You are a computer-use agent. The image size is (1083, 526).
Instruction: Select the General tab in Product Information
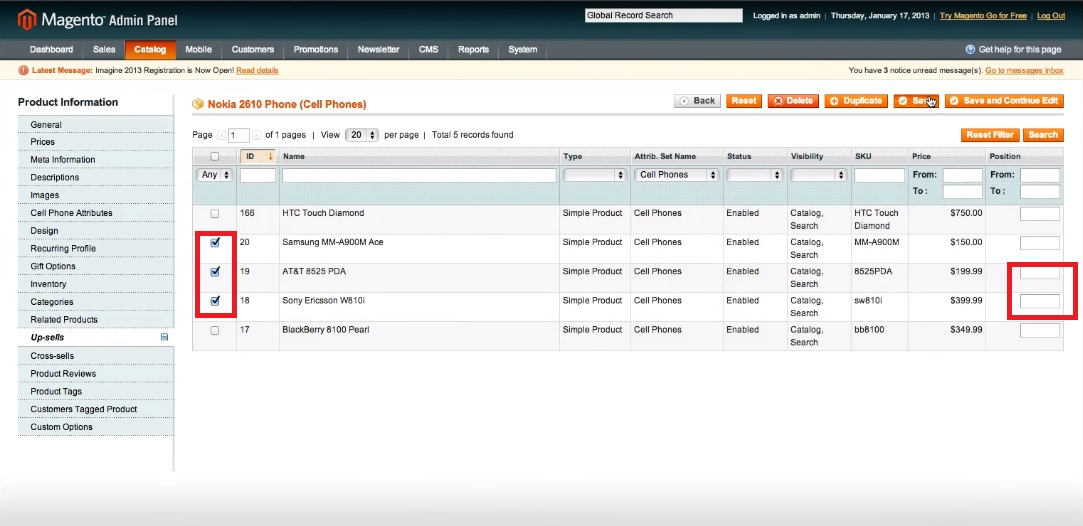[96, 125]
